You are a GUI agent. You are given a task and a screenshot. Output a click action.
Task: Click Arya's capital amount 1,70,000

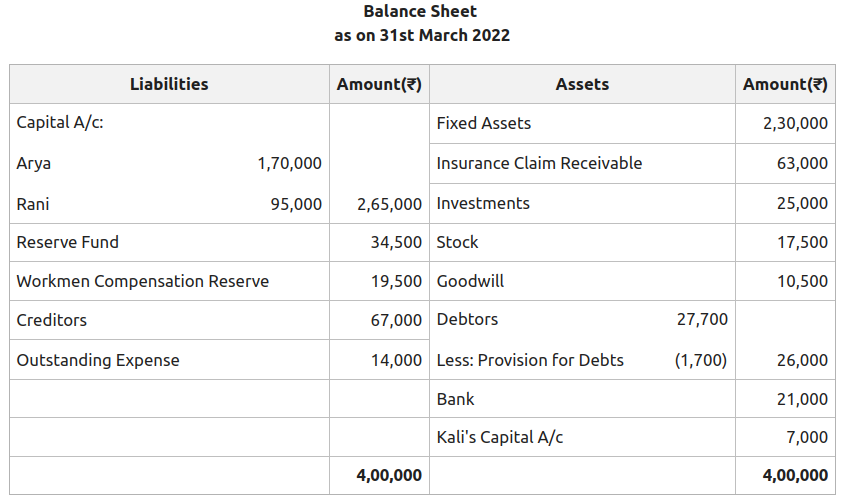click(x=289, y=163)
